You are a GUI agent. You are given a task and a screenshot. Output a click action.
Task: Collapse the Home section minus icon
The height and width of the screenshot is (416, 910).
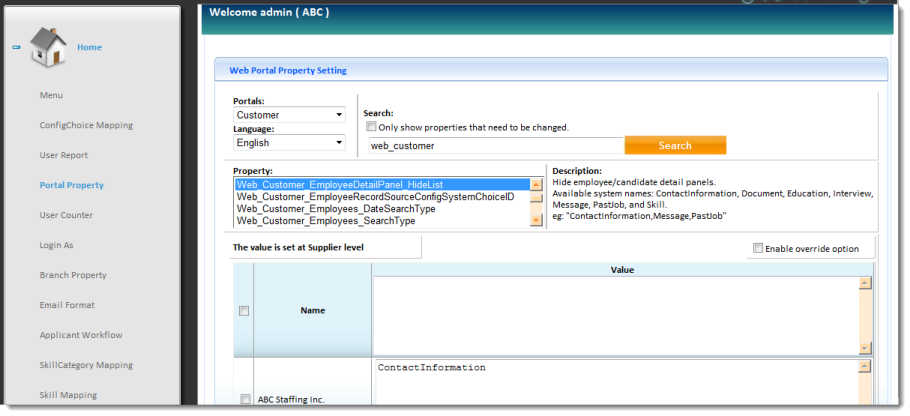[x=16, y=47]
